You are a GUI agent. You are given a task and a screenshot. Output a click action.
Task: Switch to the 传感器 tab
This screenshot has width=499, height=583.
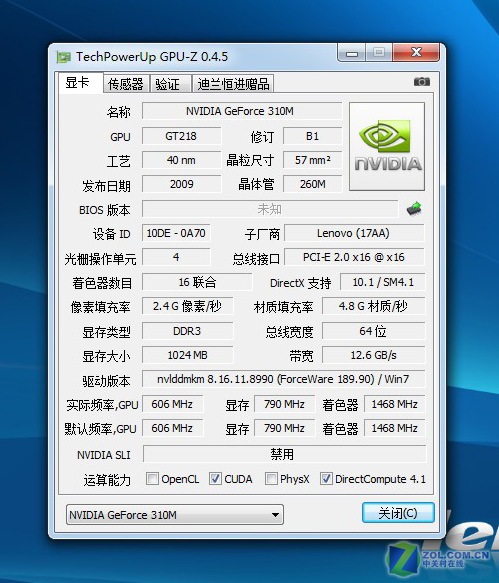tap(126, 84)
